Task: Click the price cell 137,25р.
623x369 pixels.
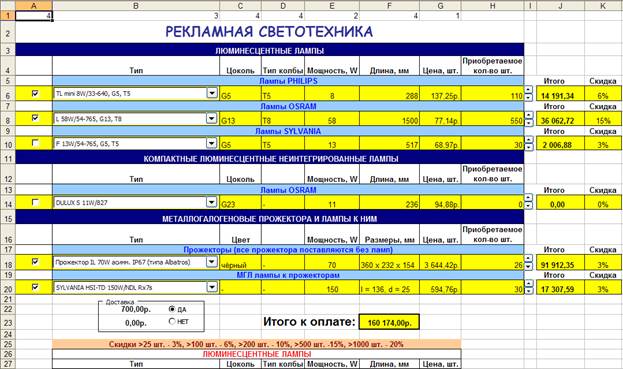Action: tap(440, 94)
